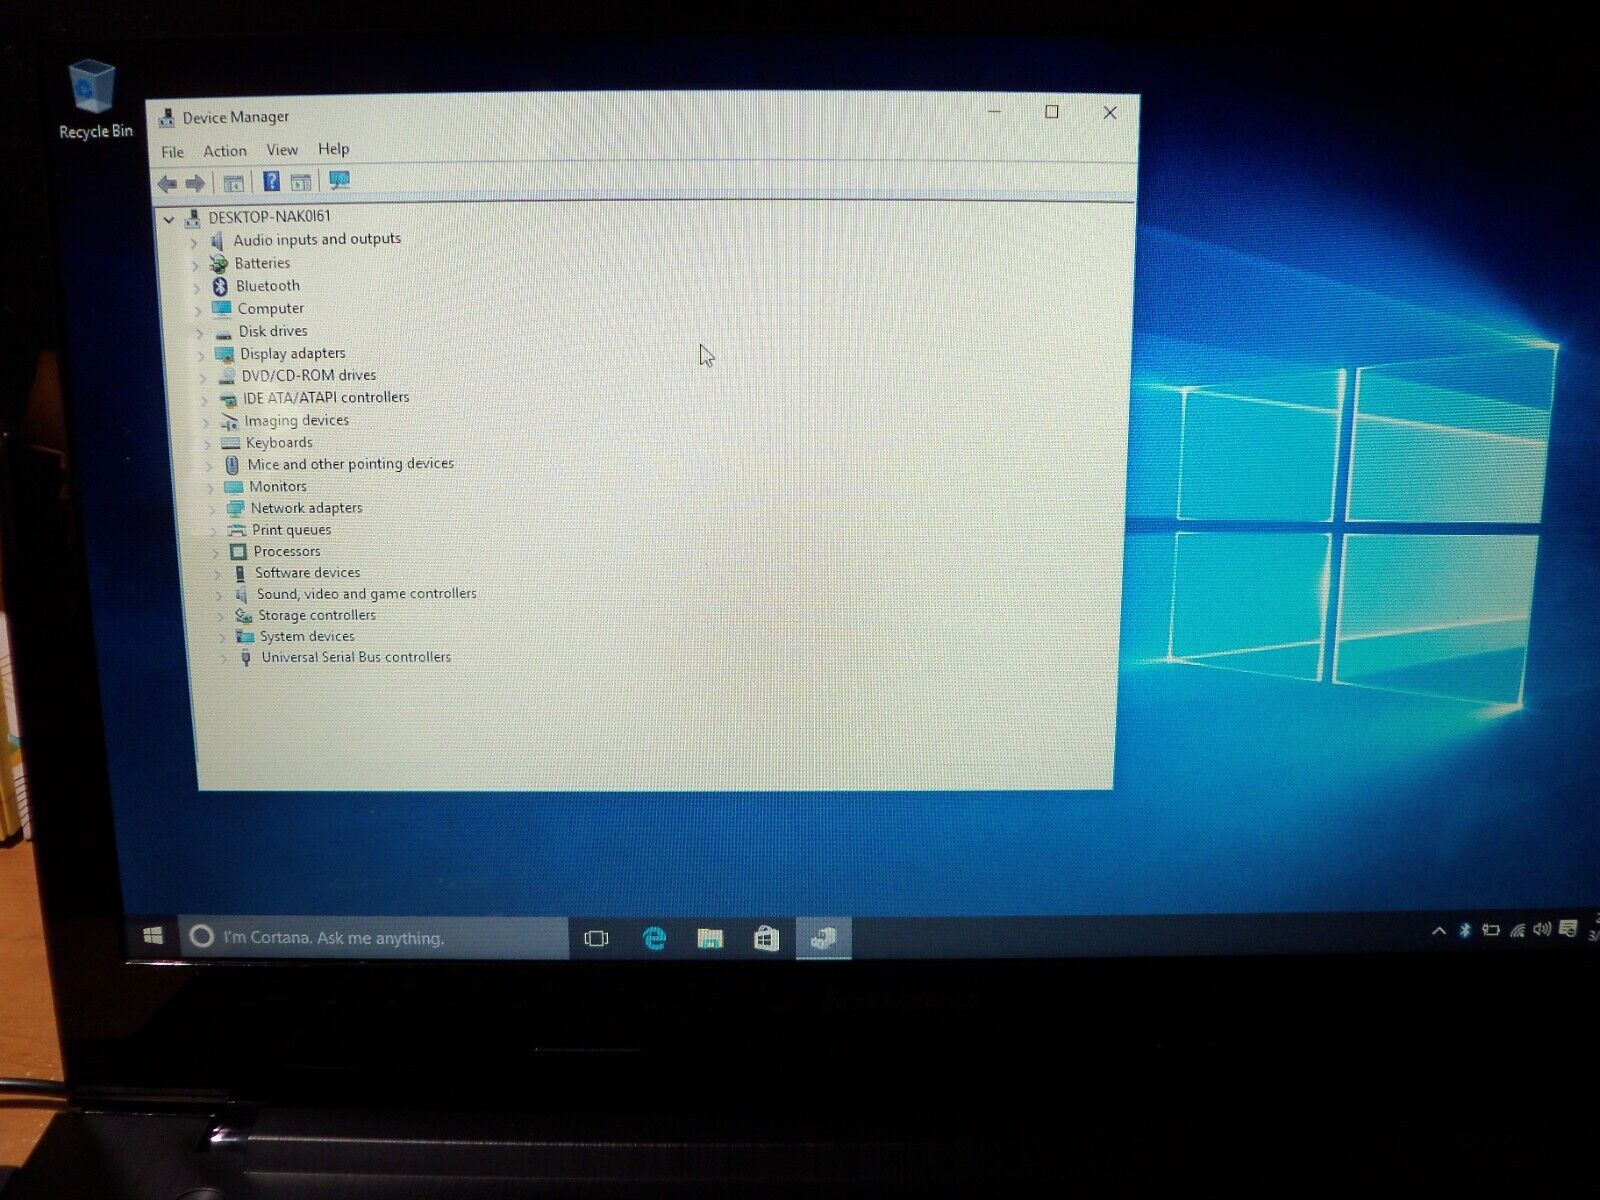This screenshot has height=1200, width=1600.
Task: Select Sound, video and game controllers
Action: click(x=366, y=594)
